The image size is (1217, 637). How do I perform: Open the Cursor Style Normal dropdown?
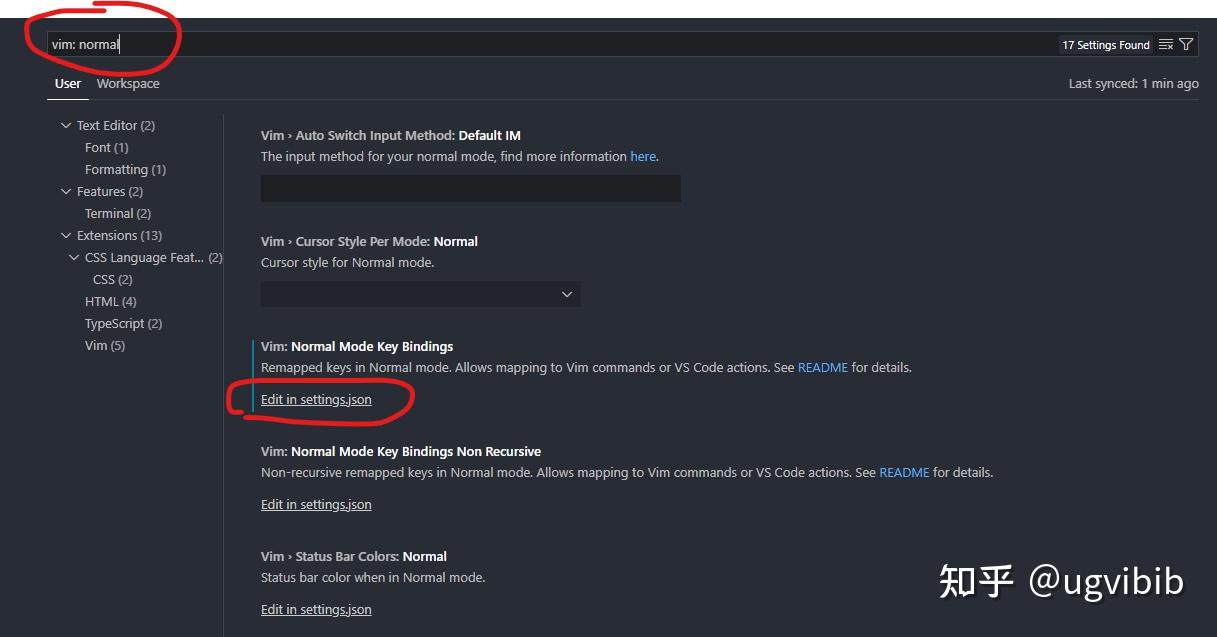pyautogui.click(x=420, y=294)
